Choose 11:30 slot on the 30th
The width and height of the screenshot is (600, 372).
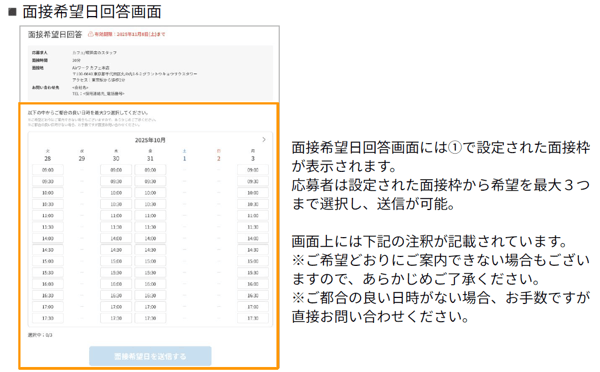pos(116,227)
